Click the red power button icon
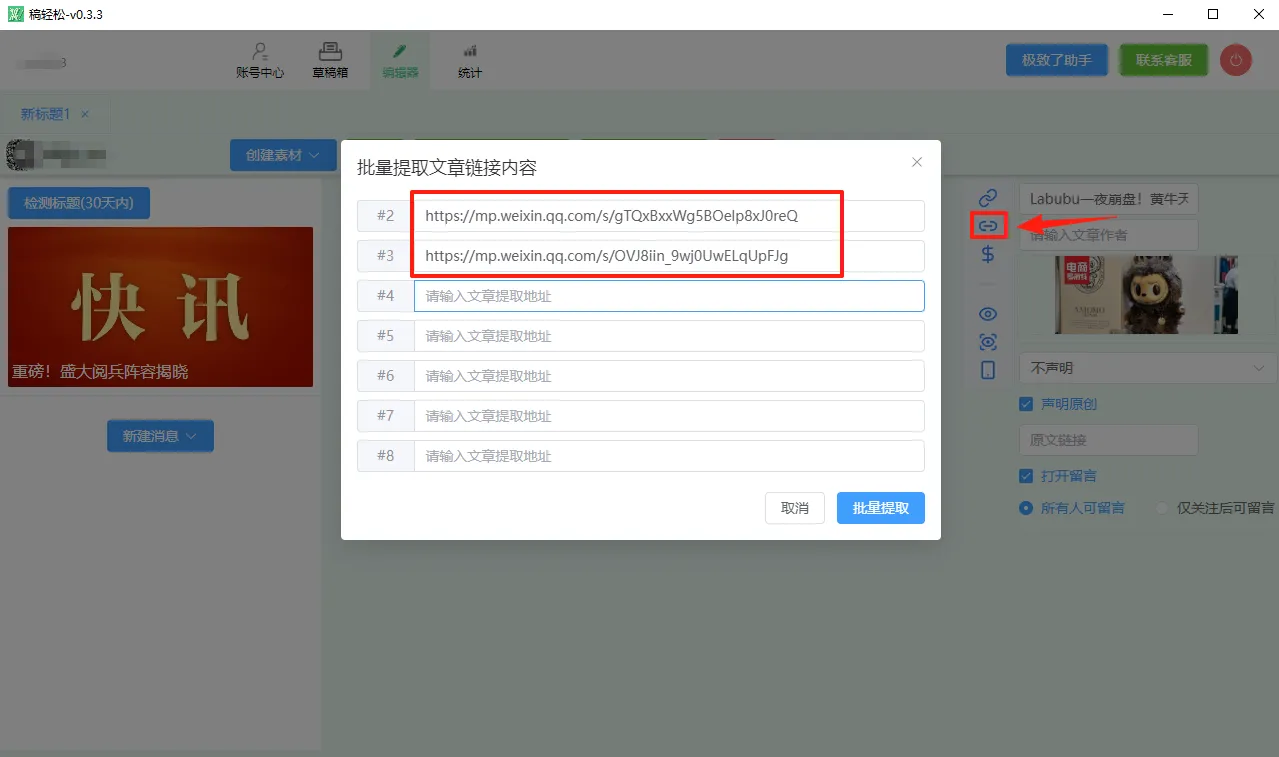Image resolution: width=1279 pixels, height=757 pixels. coord(1235,60)
